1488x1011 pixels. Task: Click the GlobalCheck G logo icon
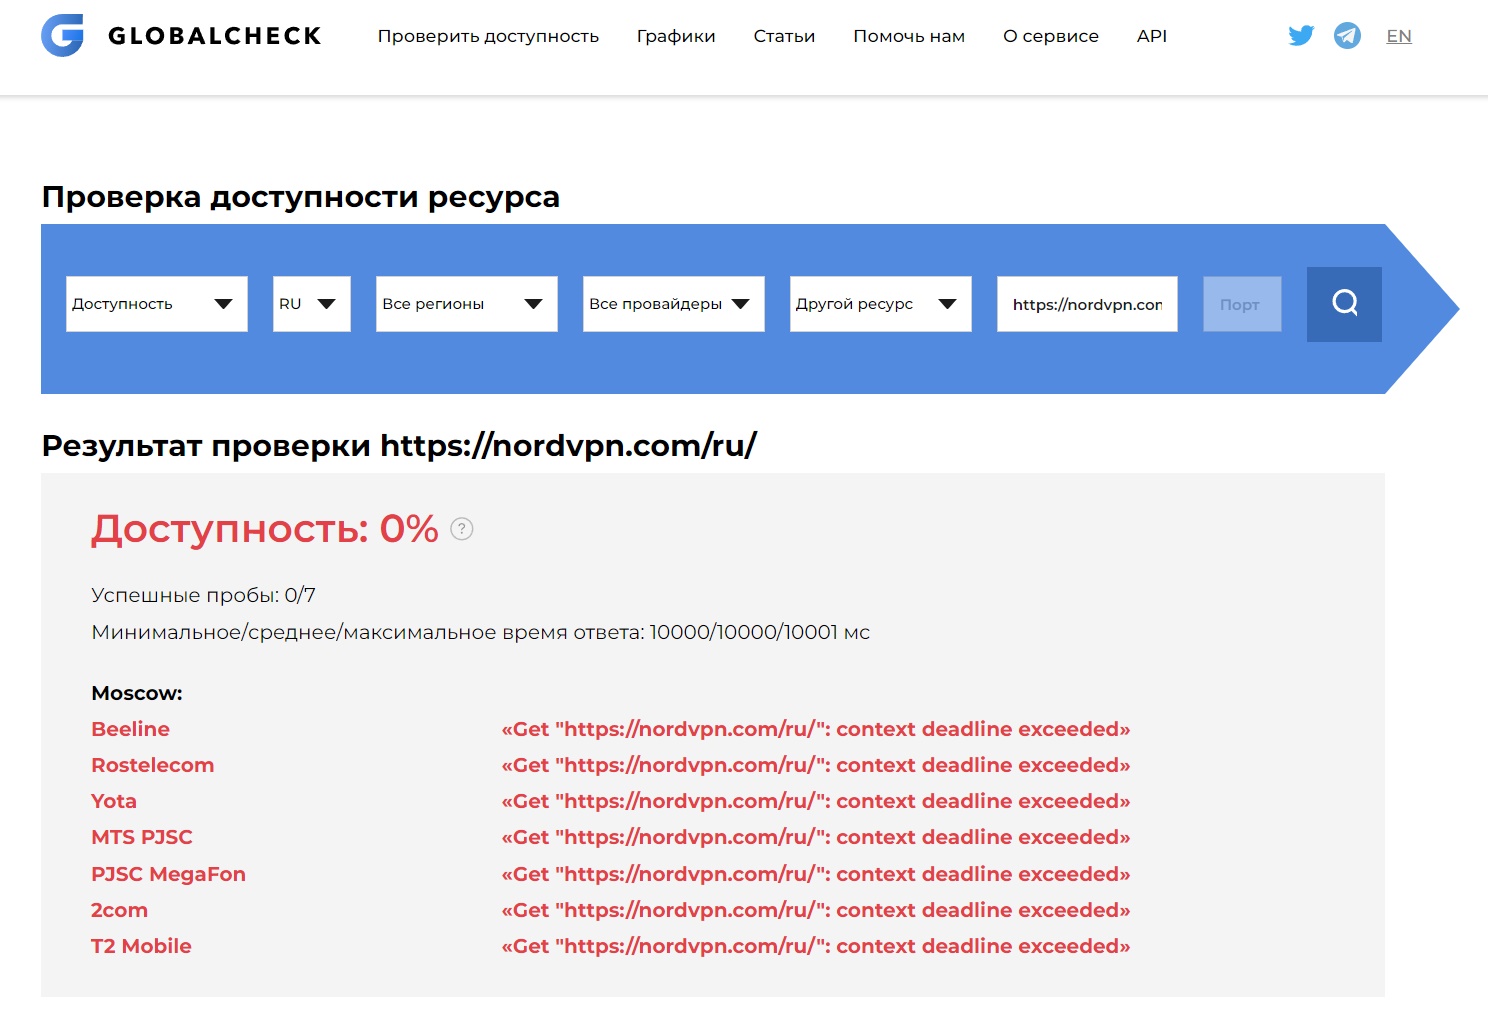62,36
